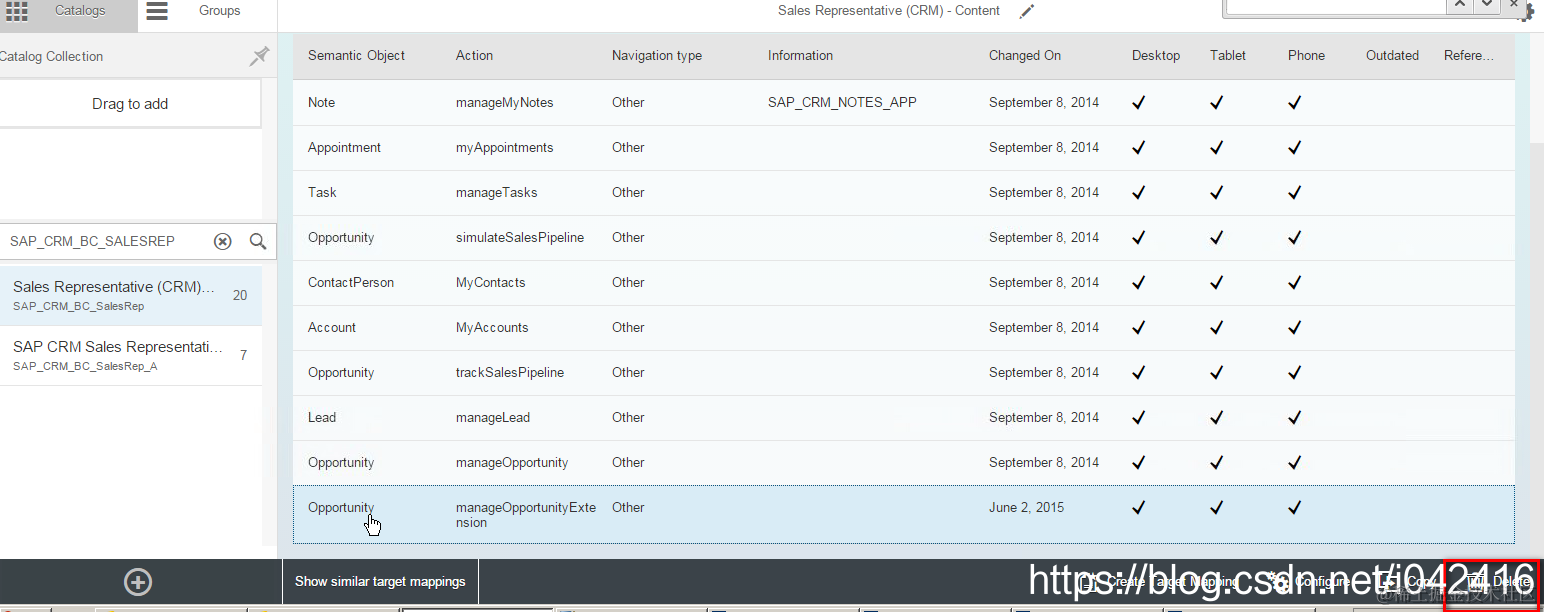The width and height of the screenshot is (1544, 612).
Task: Click the manageLead action cell
Action: [x=493, y=417]
